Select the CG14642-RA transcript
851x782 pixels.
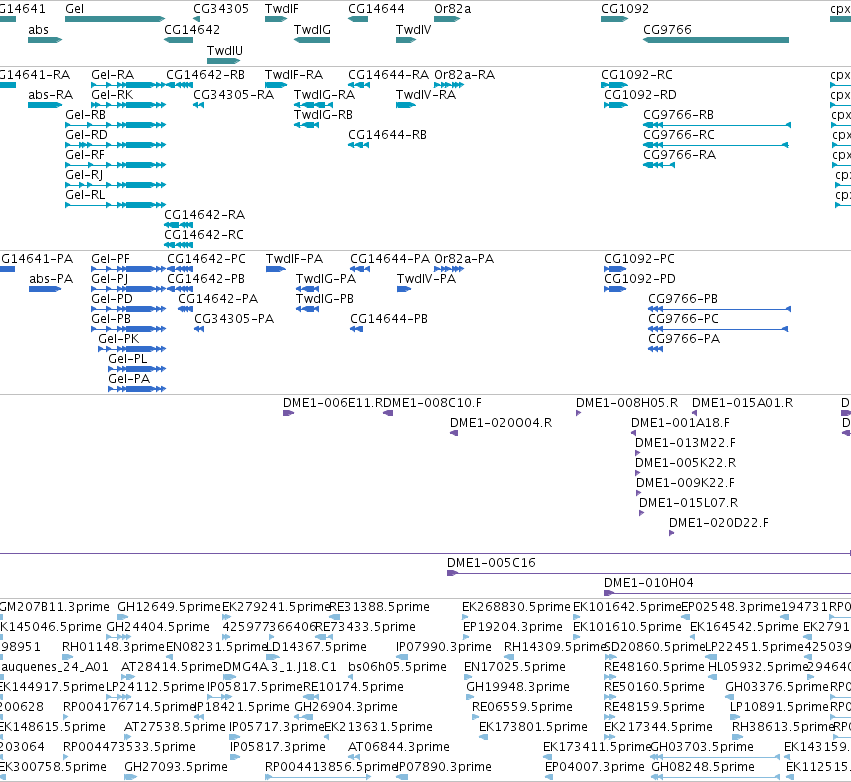pyautogui.click(x=179, y=225)
